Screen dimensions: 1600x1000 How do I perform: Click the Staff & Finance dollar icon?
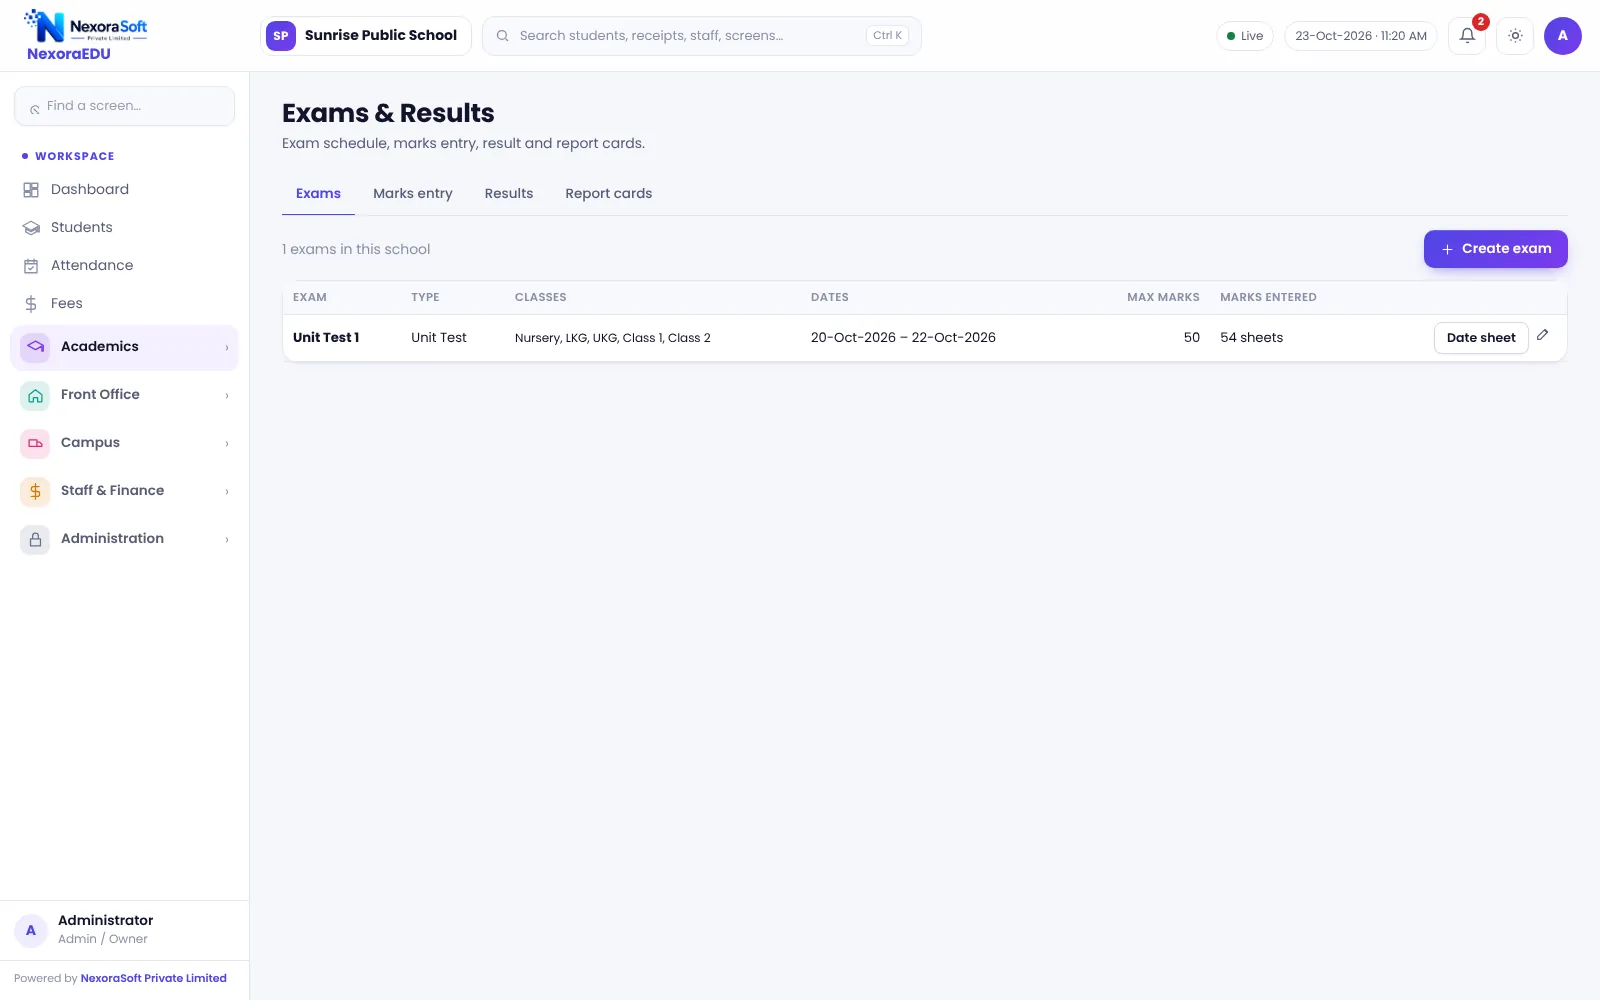tap(35, 491)
